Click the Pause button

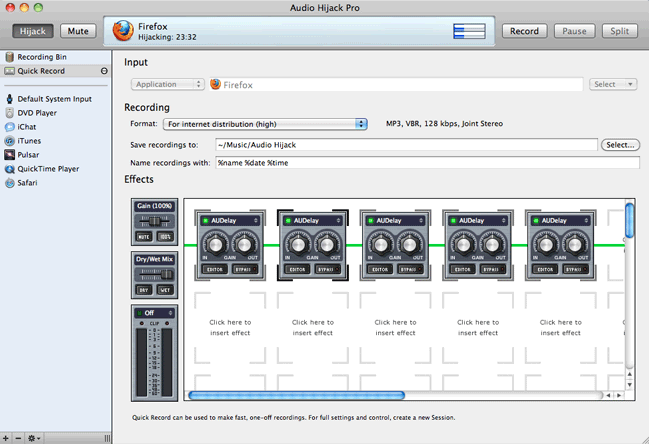[574, 31]
